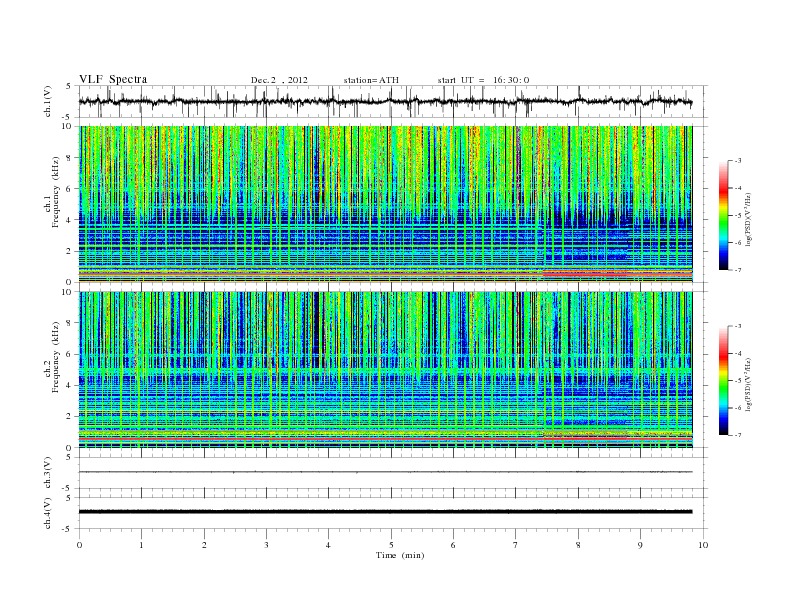Image resolution: width=792 pixels, height=612 pixels.
Task: Click the ch.1 "Frequency (kHz)" axis label
Action: [x=57, y=192]
